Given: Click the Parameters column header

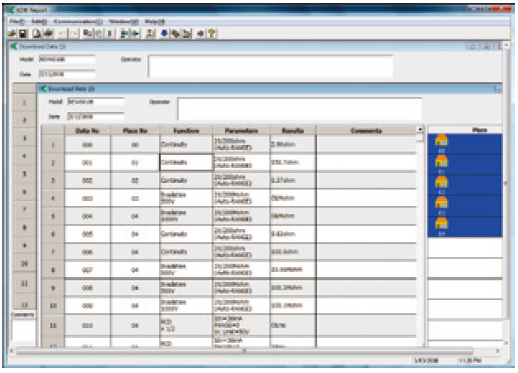Looking at the screenshot, I should coord(241,131).
